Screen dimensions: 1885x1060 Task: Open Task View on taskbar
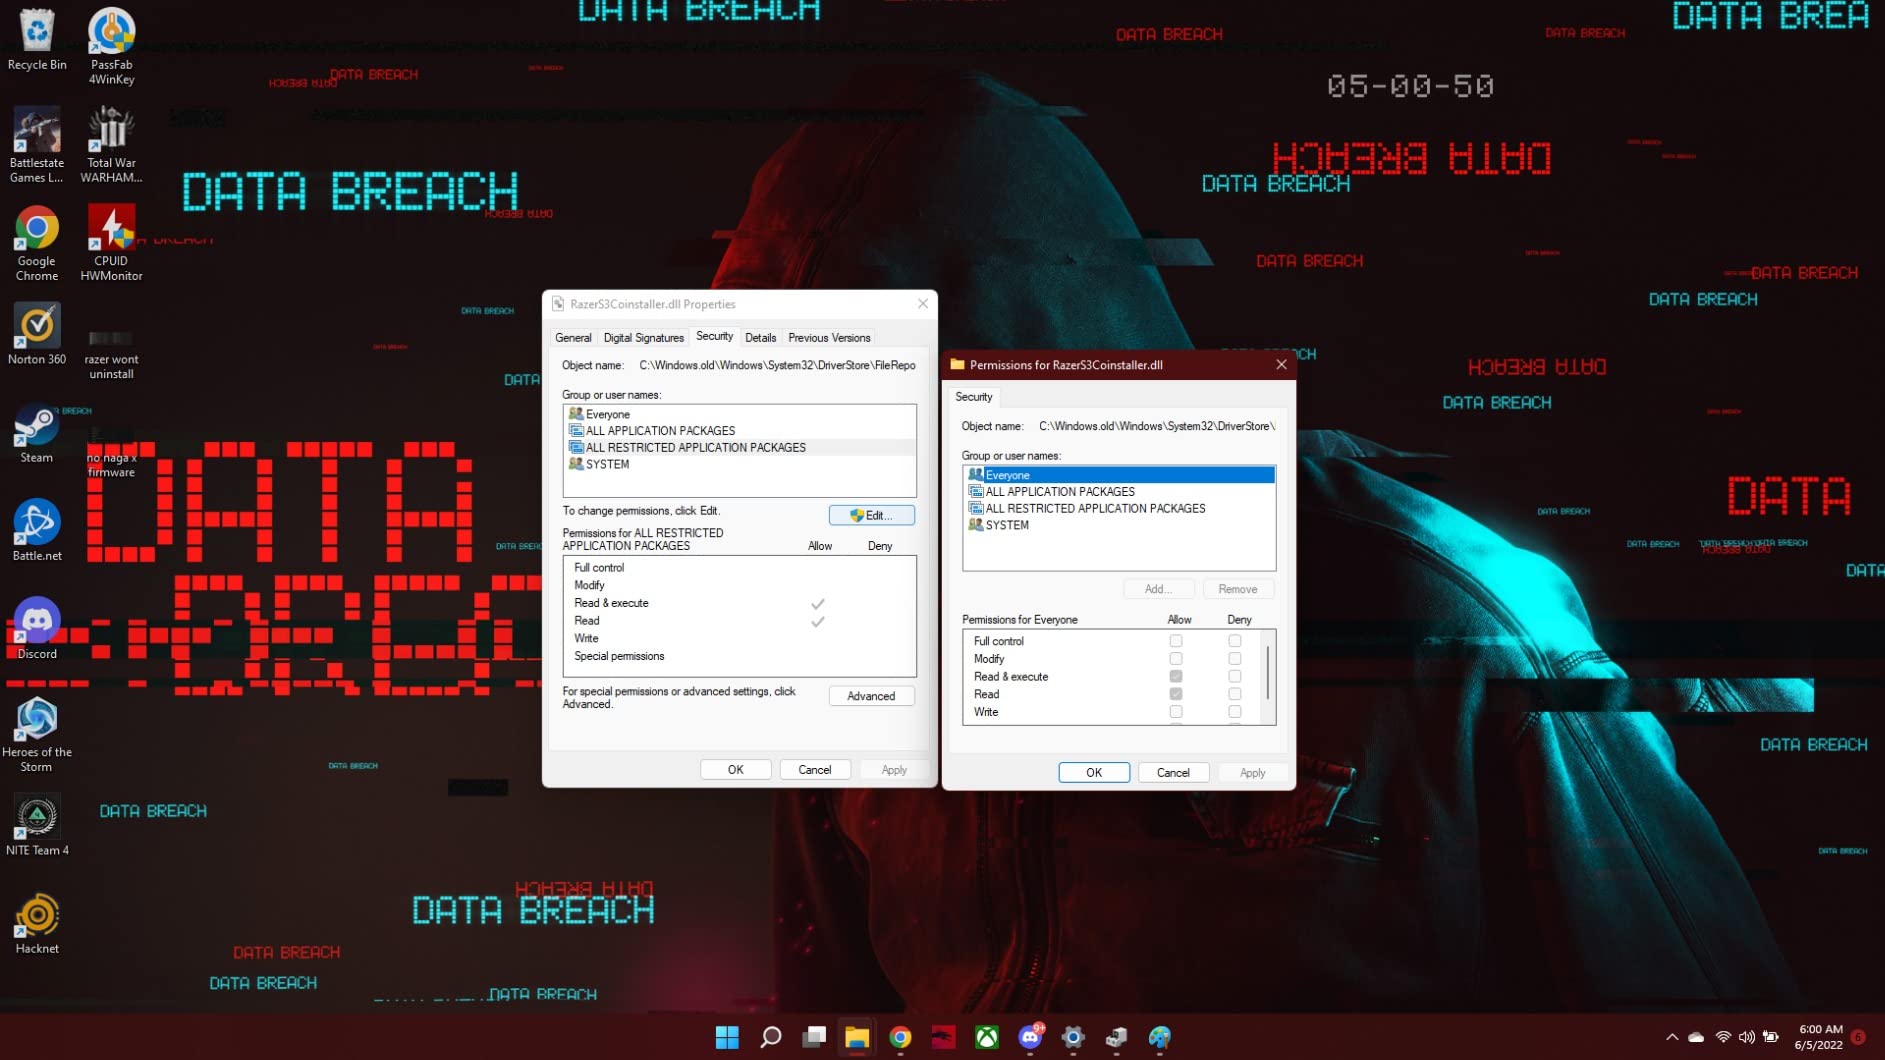[x=814, y=1037]
